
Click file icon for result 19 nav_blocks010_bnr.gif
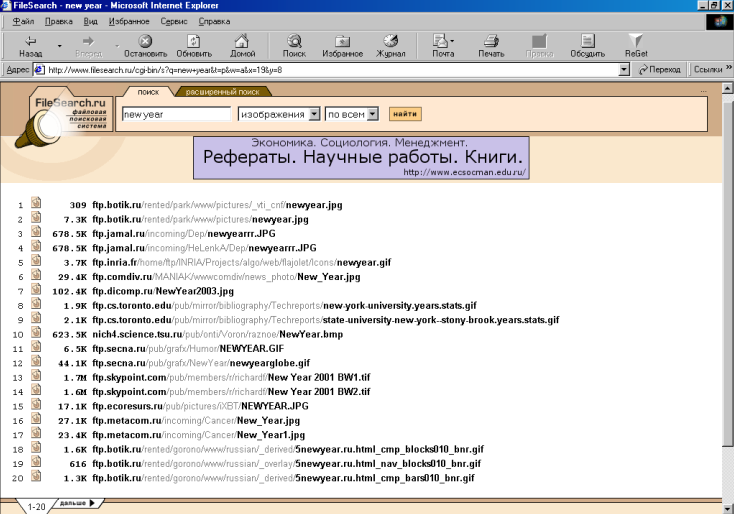[36, 462]
